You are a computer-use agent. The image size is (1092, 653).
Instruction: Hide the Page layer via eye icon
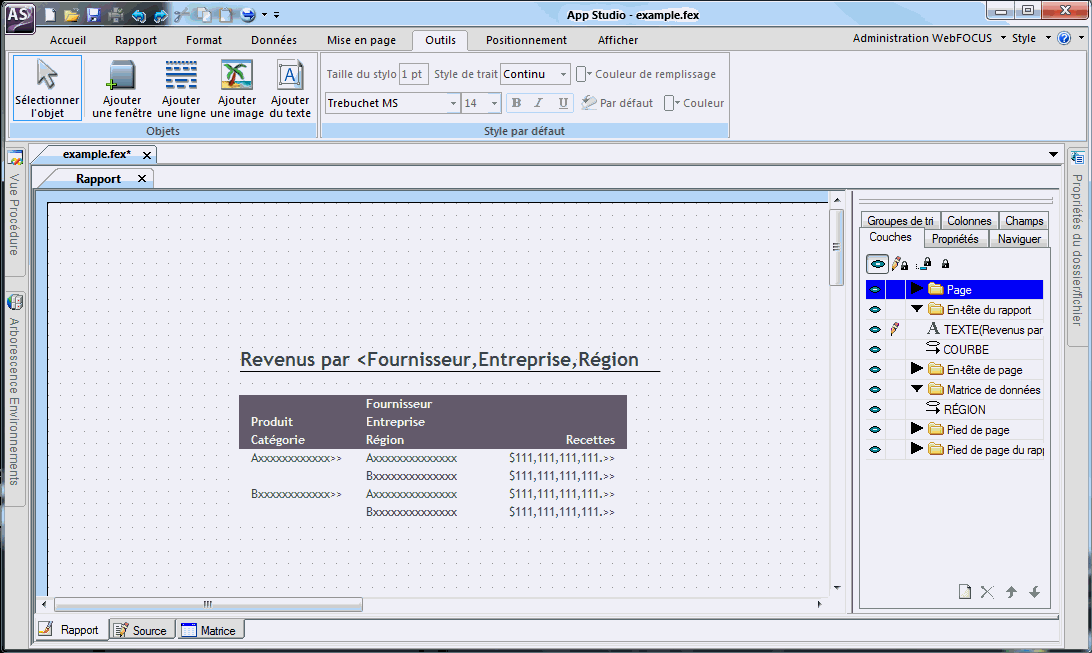pyautogui.click(x=875, y=290)
